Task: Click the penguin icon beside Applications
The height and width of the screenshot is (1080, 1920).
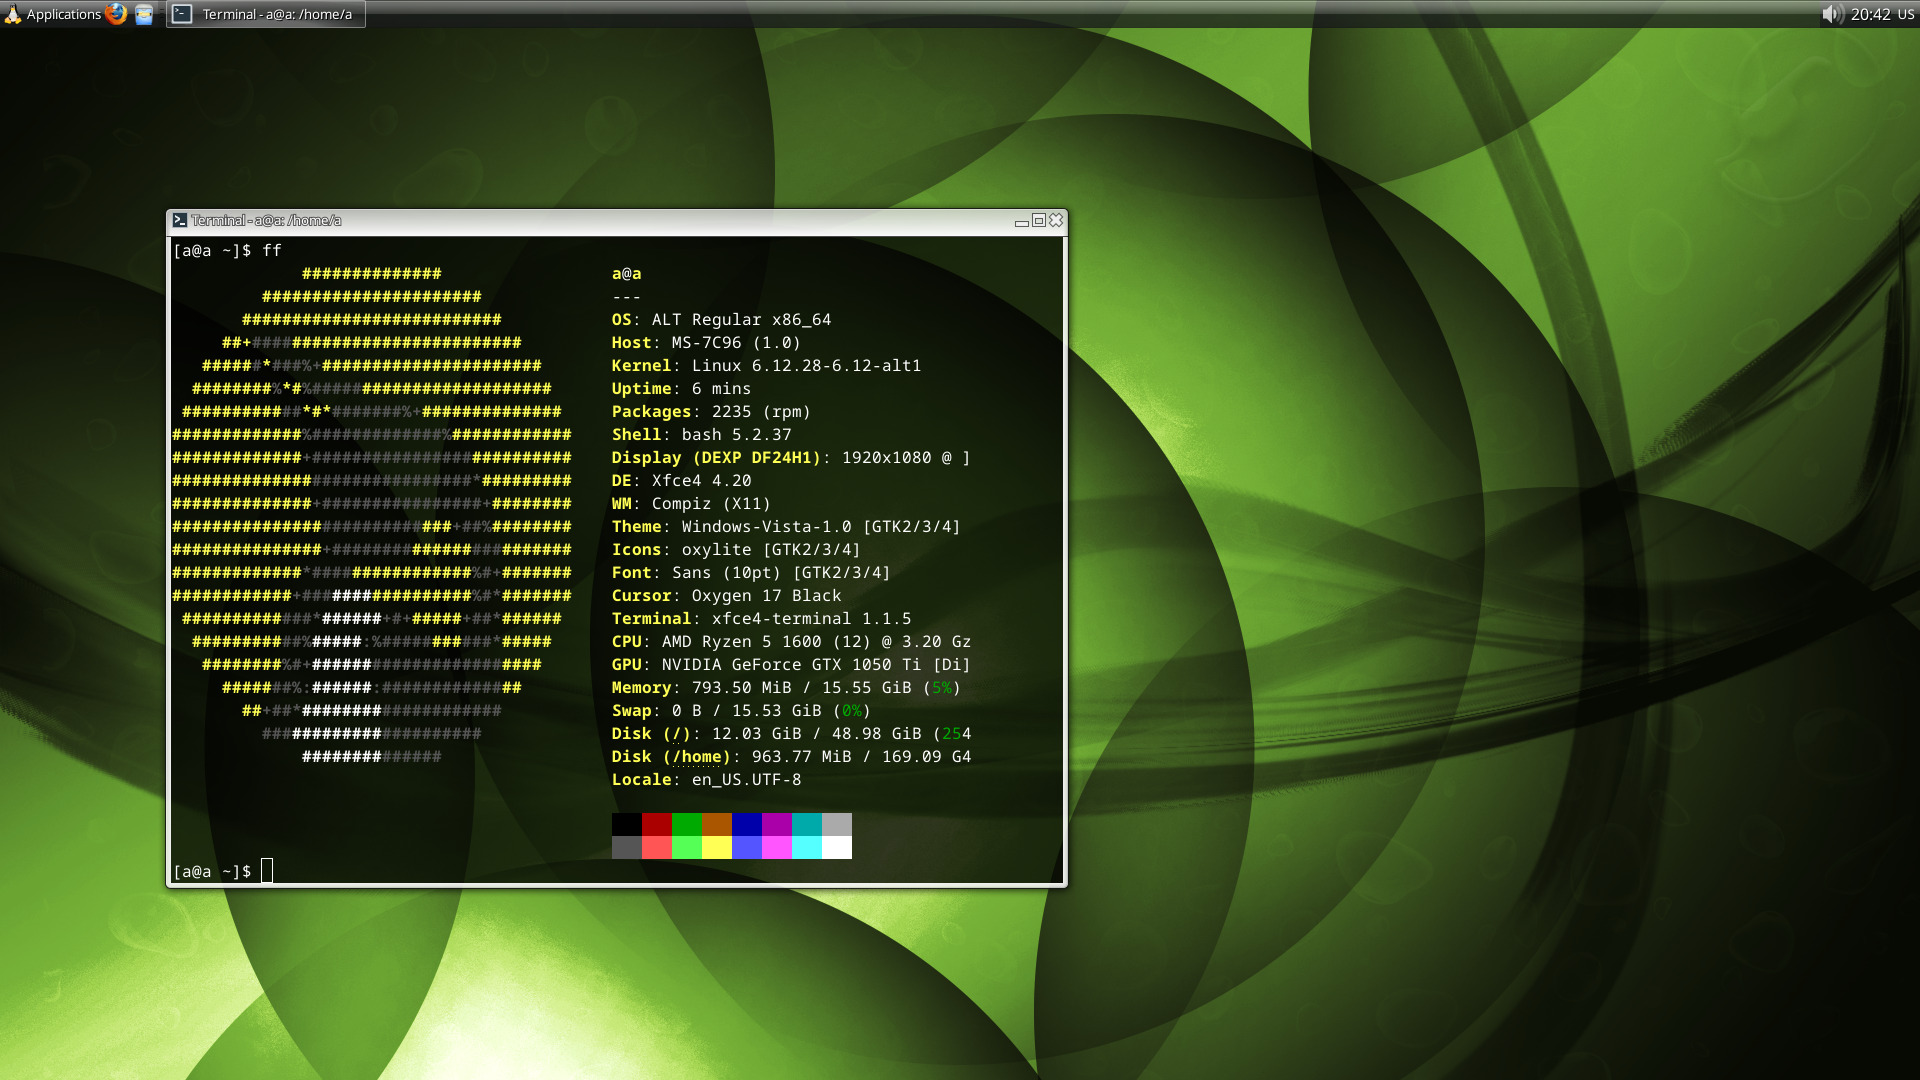Action: (12, 14)
